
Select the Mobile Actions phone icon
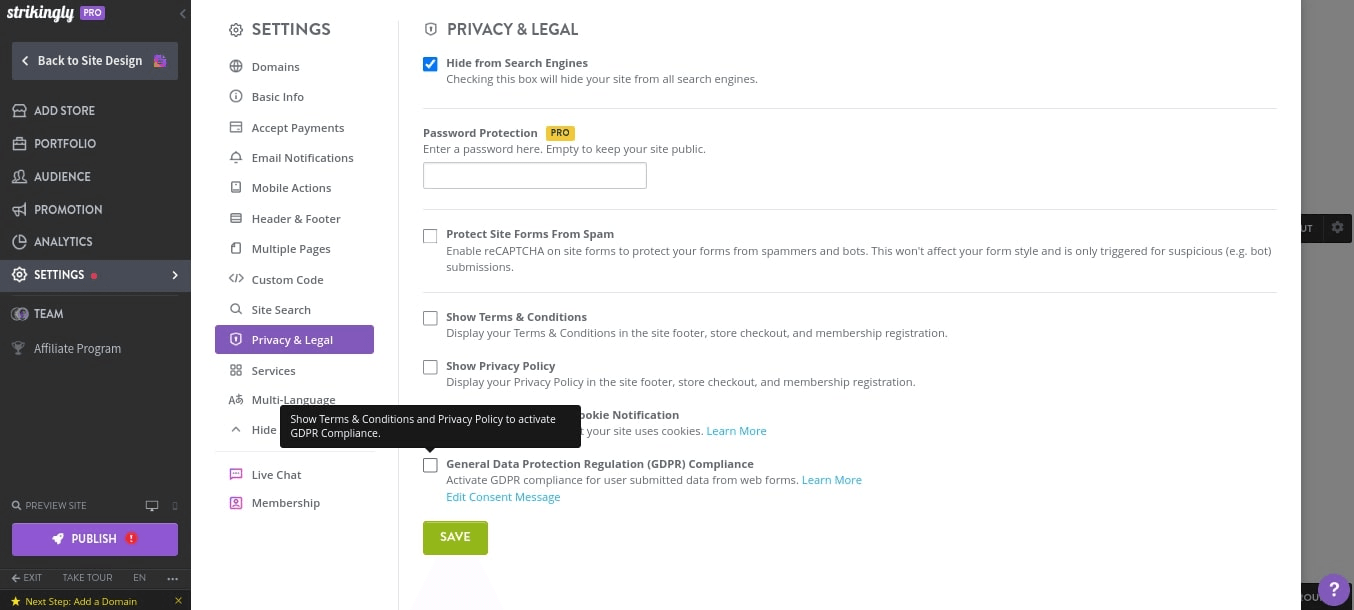click(236, 187)
